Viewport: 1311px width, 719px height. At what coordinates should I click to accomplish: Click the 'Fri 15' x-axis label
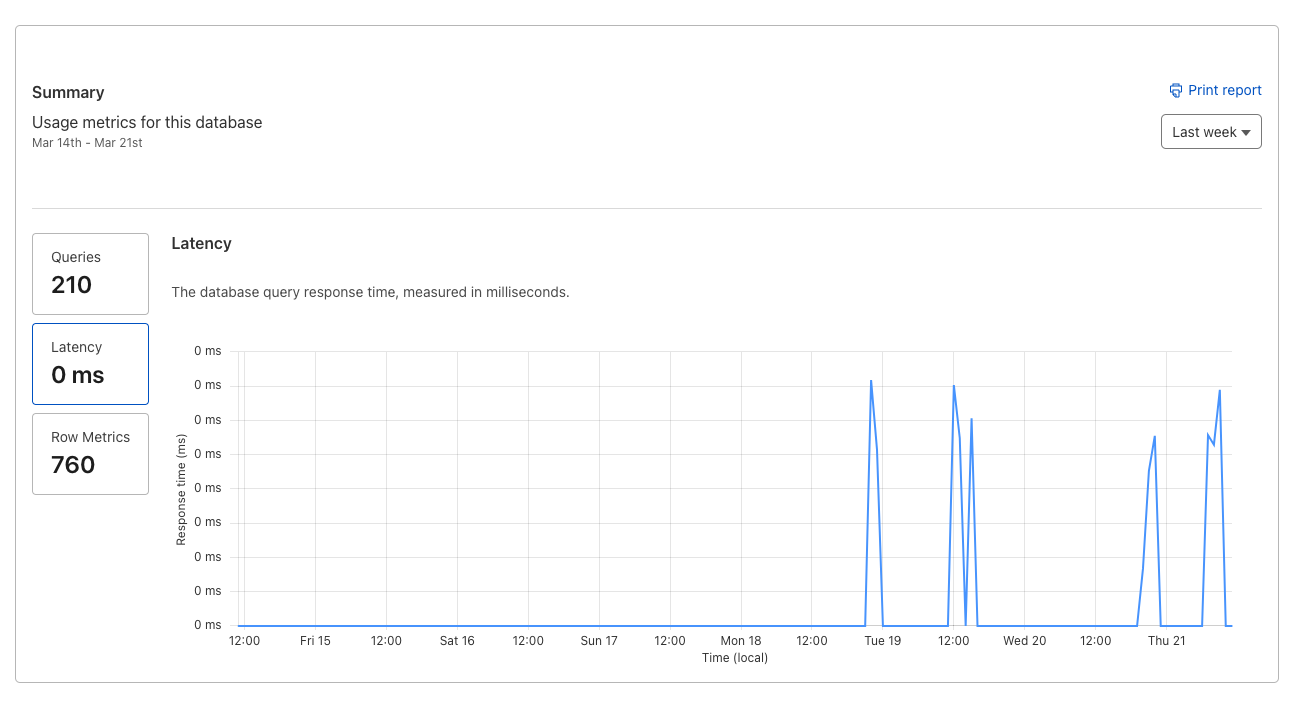click(x=315, y=641)
